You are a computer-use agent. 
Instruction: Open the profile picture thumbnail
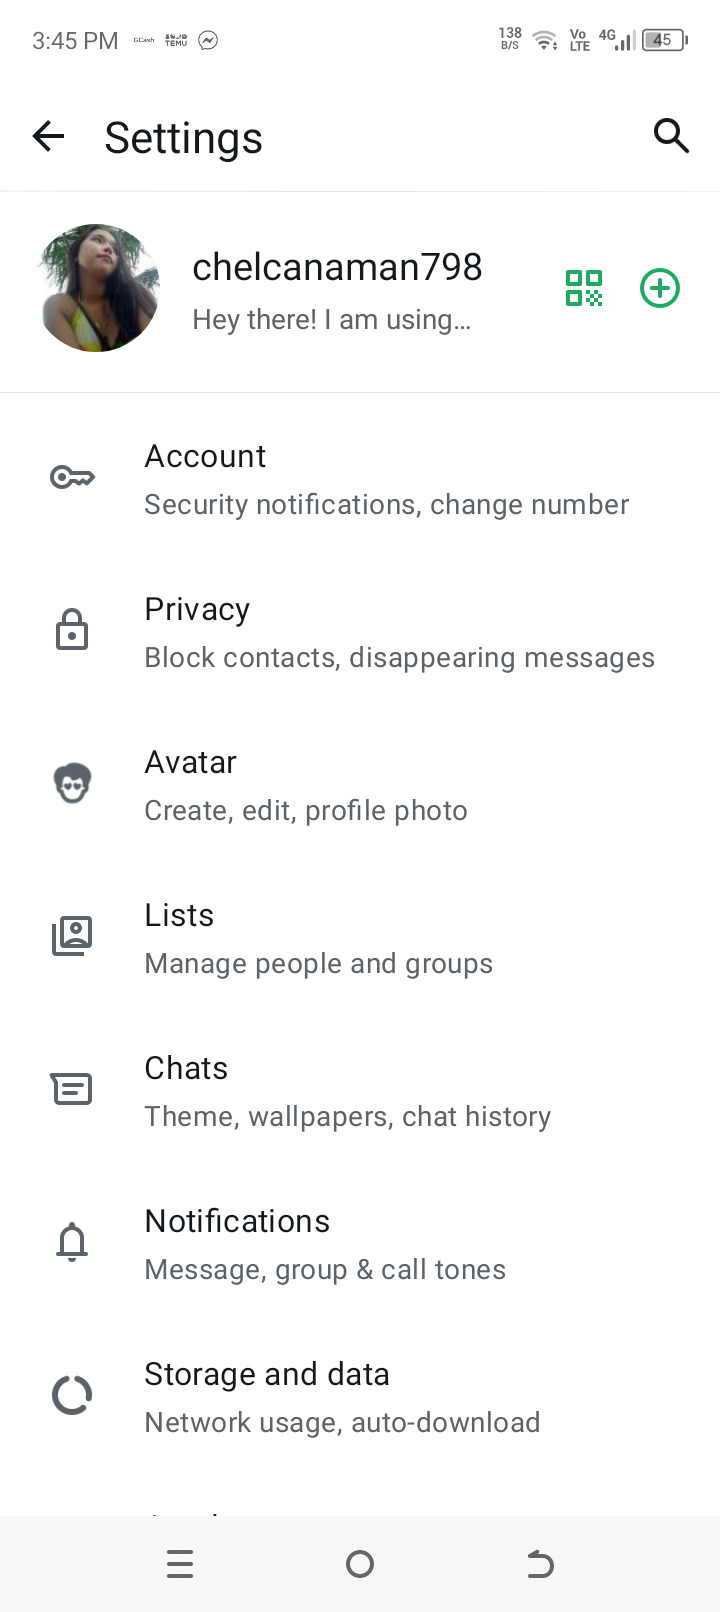click(98, 288)
